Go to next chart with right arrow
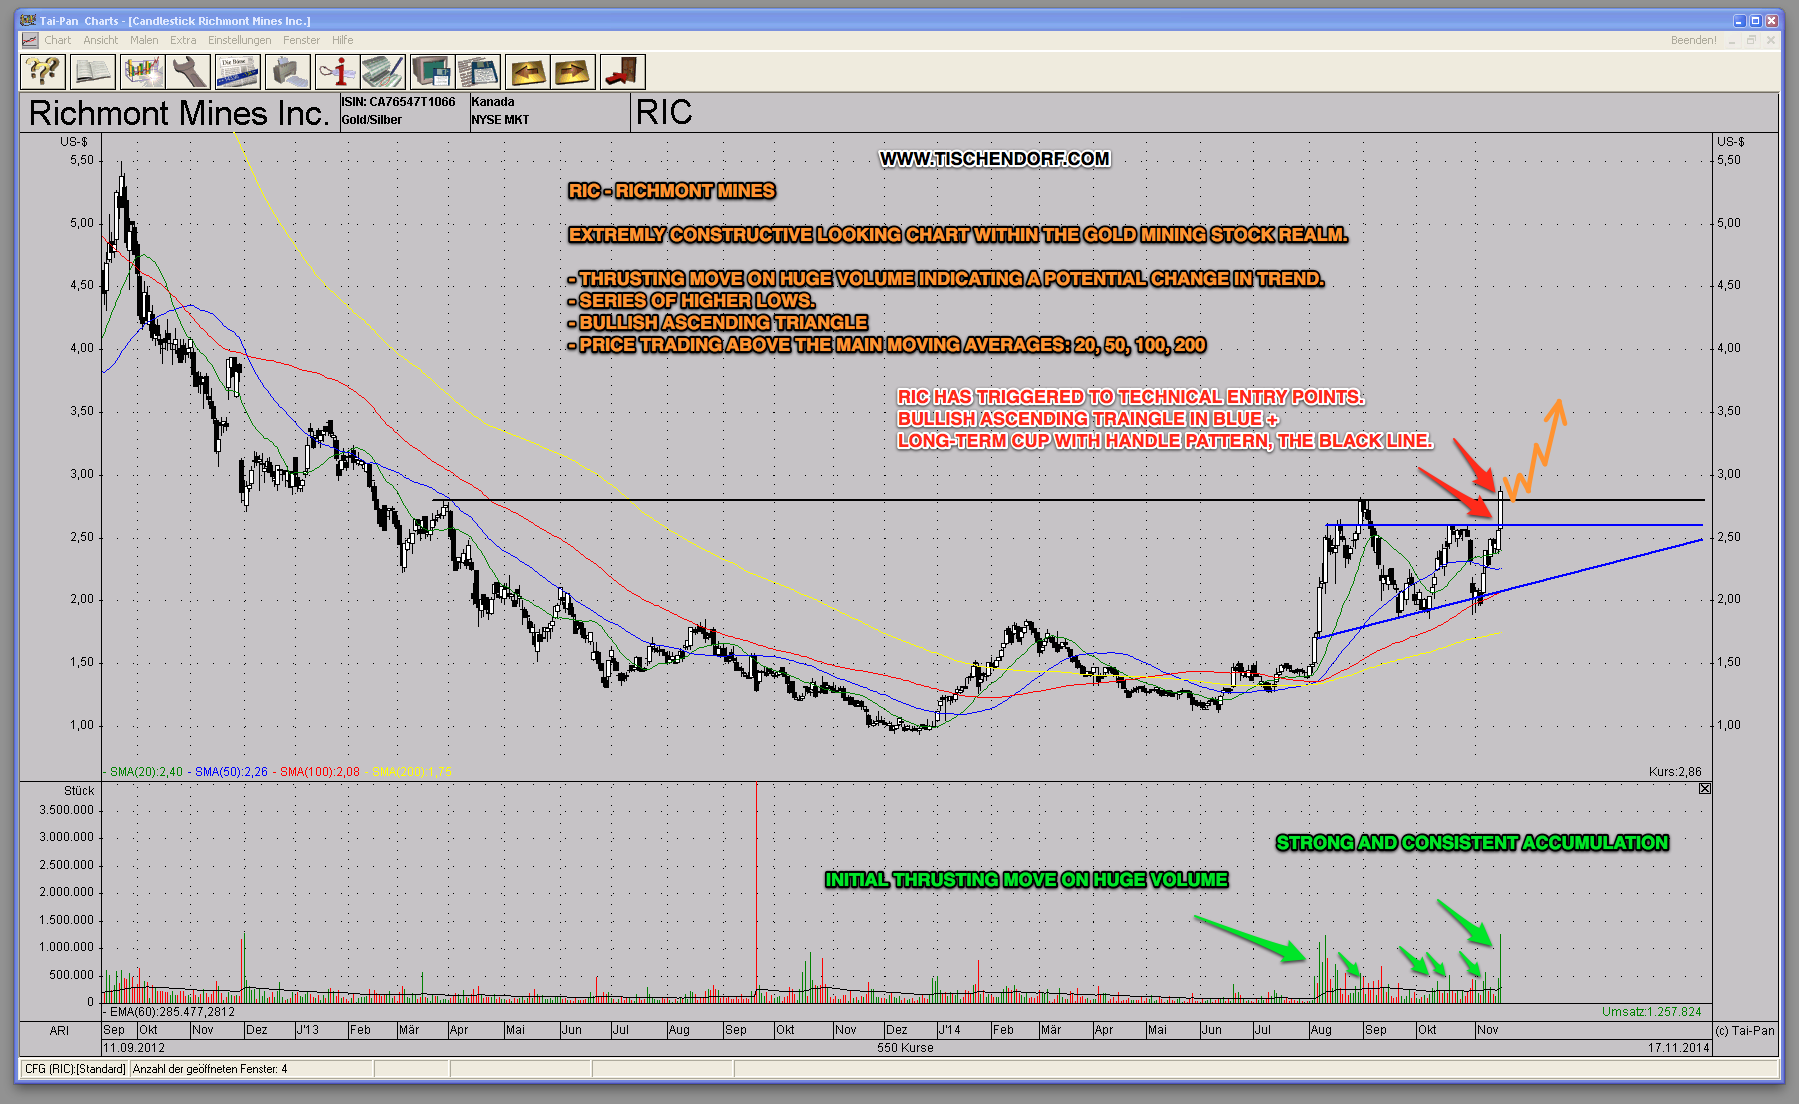Screen dimensions: 1799x1104 tap(573, 72)
